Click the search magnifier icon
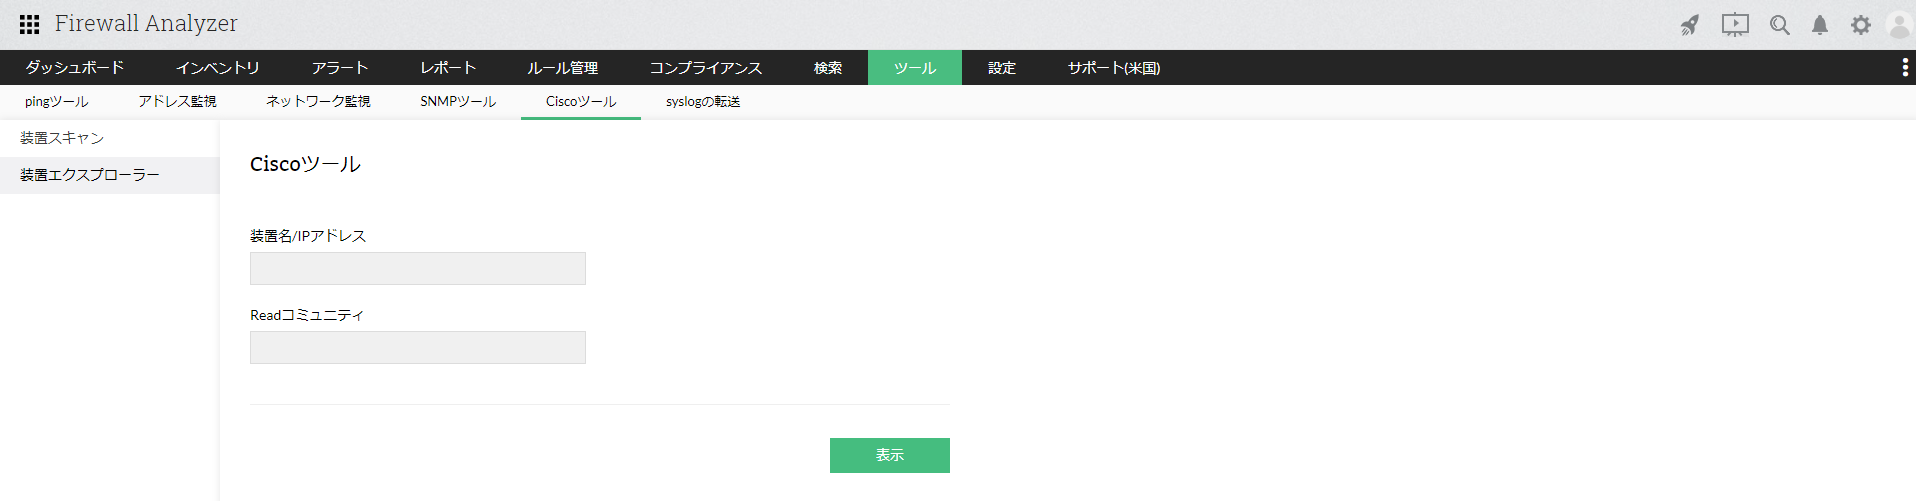Screen dimensions: 1916x501 click(x=1779, y=25)
